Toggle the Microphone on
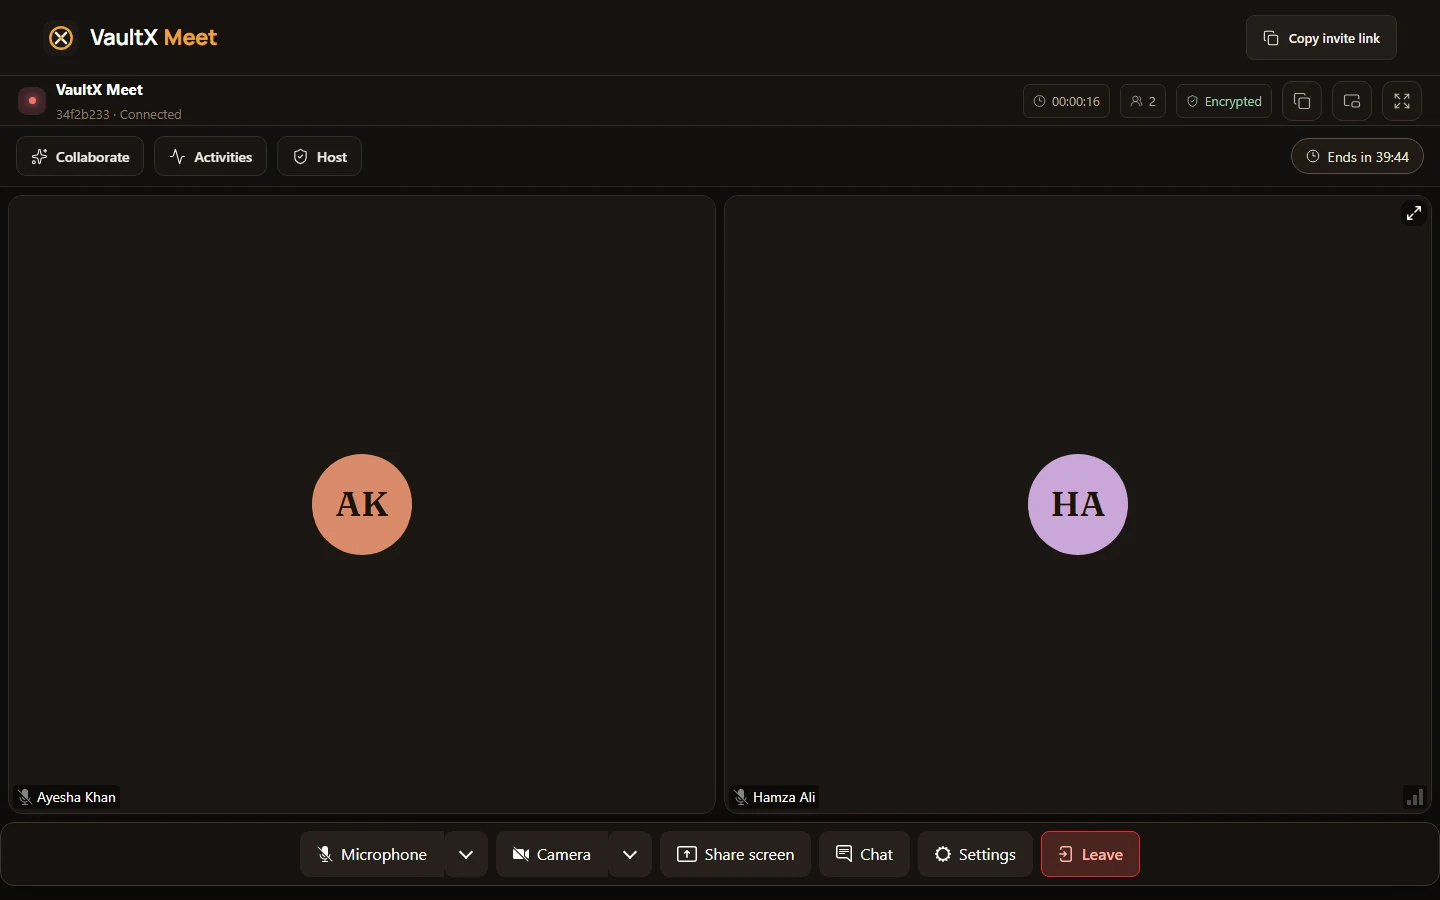The height and width of the screenshot is (900, 1440). point(373,854)
